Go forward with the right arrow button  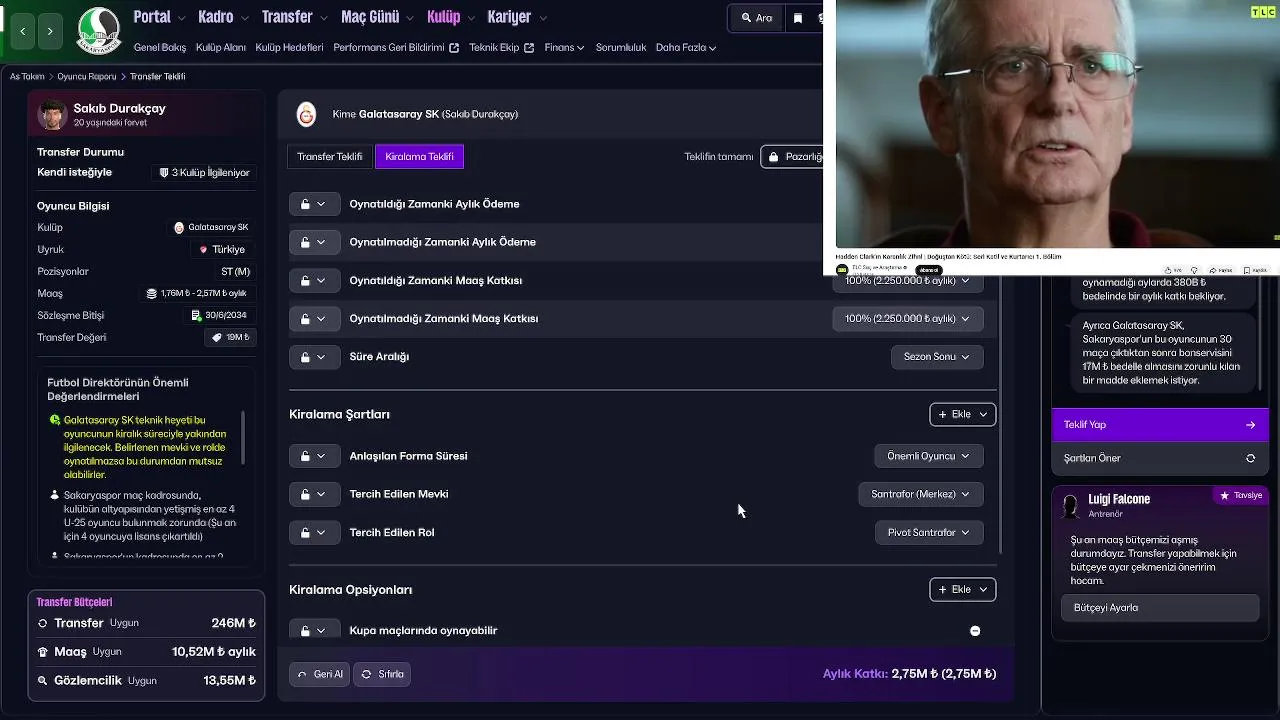[50, 31]
